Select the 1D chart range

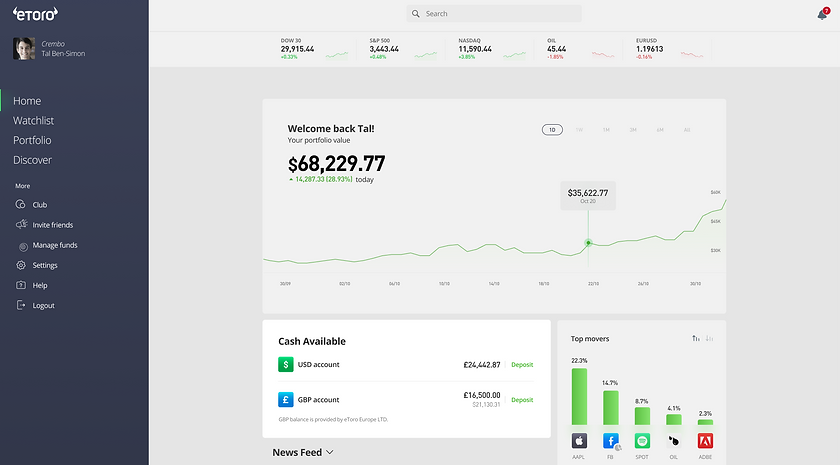[552, 130]
